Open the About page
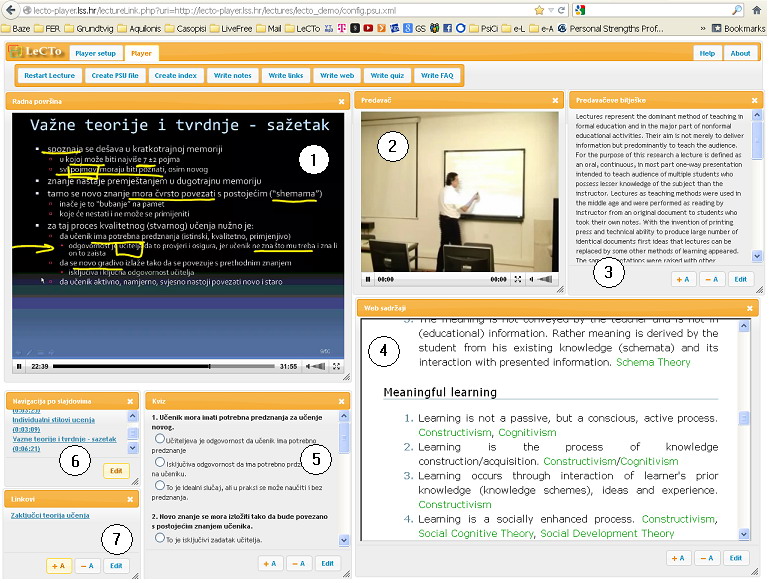Screen dimensions: 771x583 pyautogui.click(x=740, y=53)
